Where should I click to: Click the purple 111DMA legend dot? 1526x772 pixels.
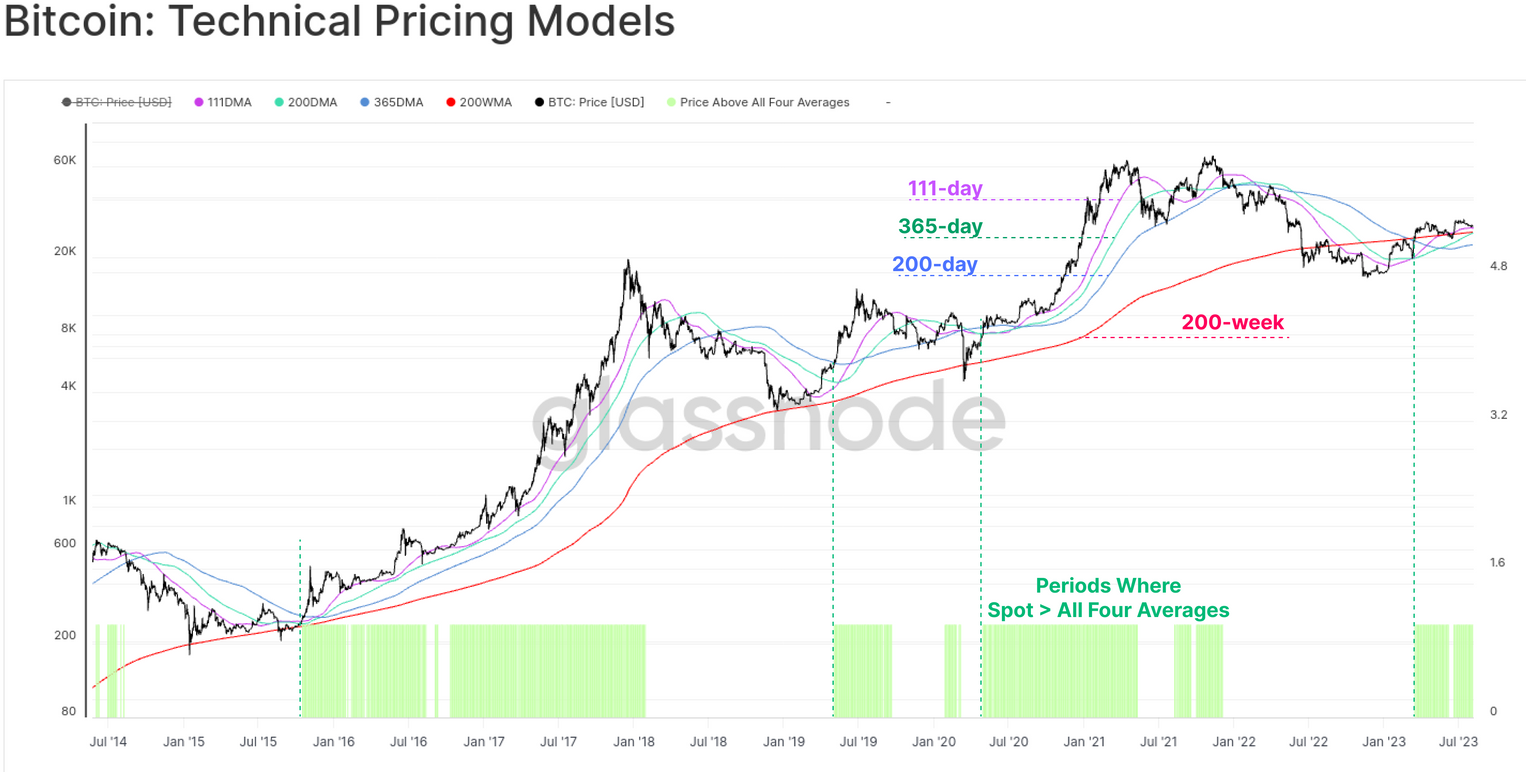(x=199, y=102)
